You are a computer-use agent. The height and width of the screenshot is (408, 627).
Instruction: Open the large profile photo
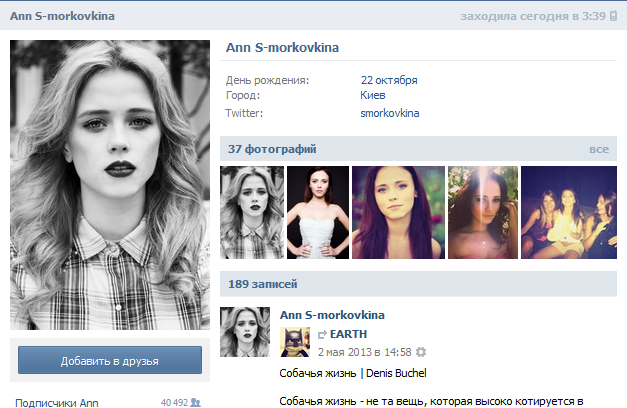coord(110,185)
